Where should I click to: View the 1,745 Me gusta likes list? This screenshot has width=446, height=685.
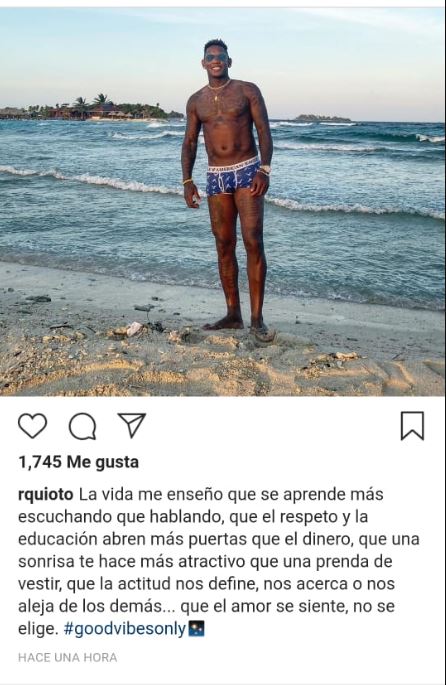tap(79, 462)
